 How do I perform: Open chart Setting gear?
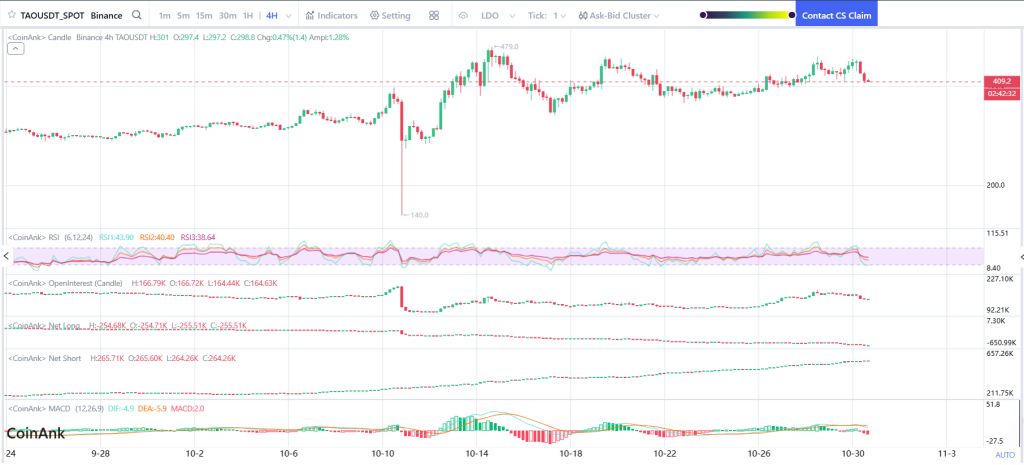390,16
